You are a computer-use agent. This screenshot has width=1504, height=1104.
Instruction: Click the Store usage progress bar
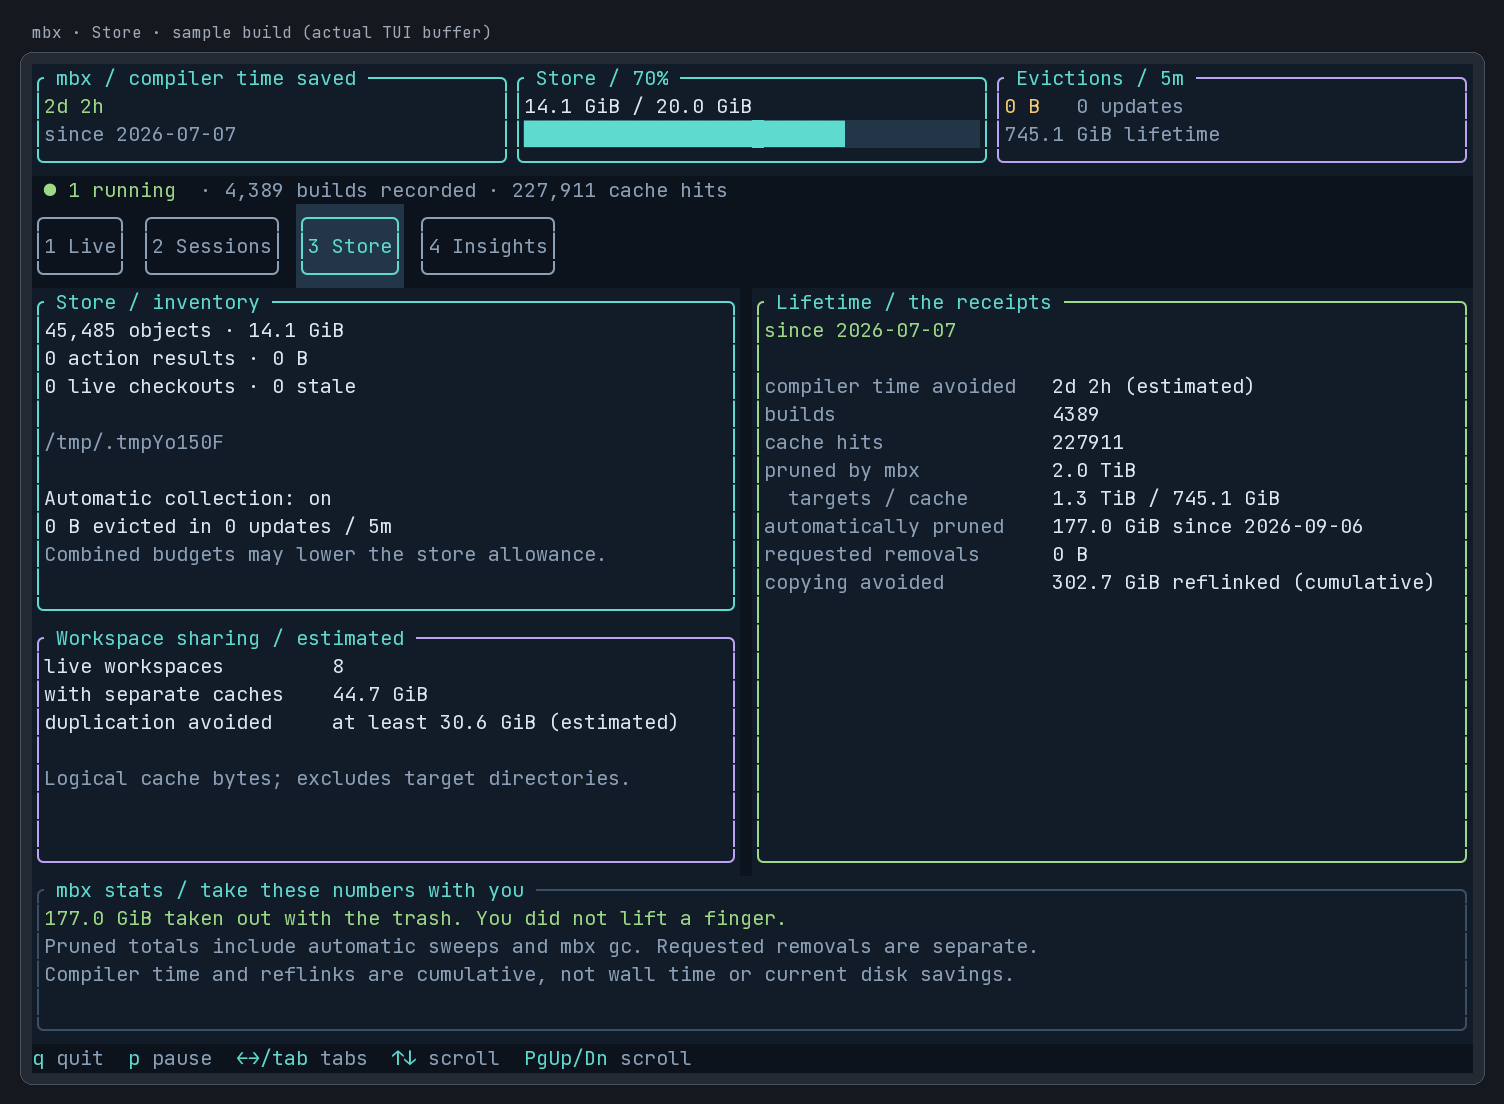click(x=752, y=134)
